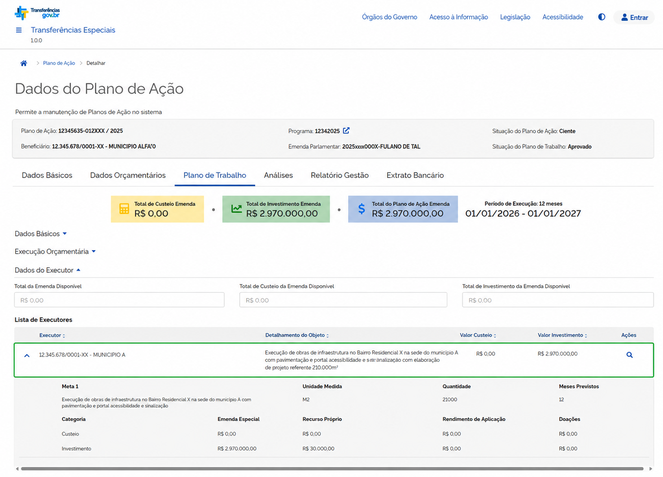Expand the Dados Básicos section
Image resolution: width=663 pixels, height=477 pixels.
41,233
